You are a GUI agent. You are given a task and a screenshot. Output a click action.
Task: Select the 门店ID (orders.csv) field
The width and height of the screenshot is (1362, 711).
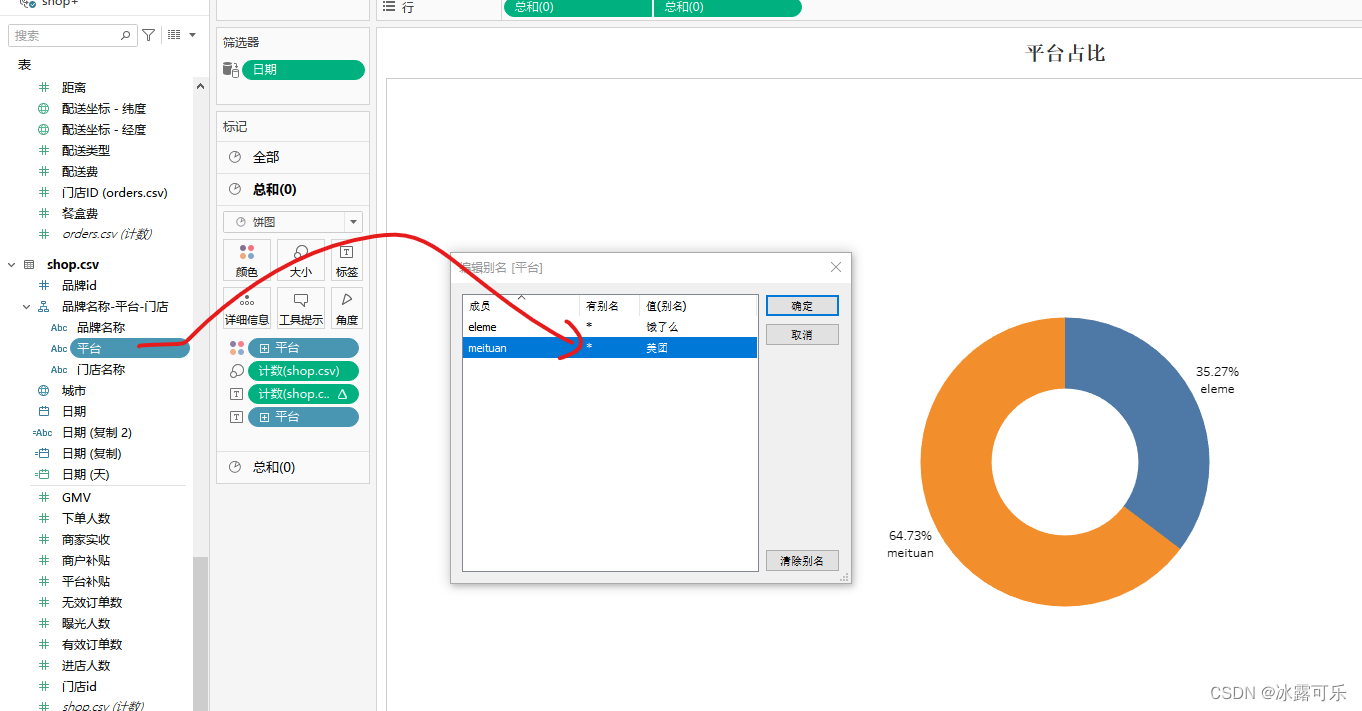coord(114,192)
